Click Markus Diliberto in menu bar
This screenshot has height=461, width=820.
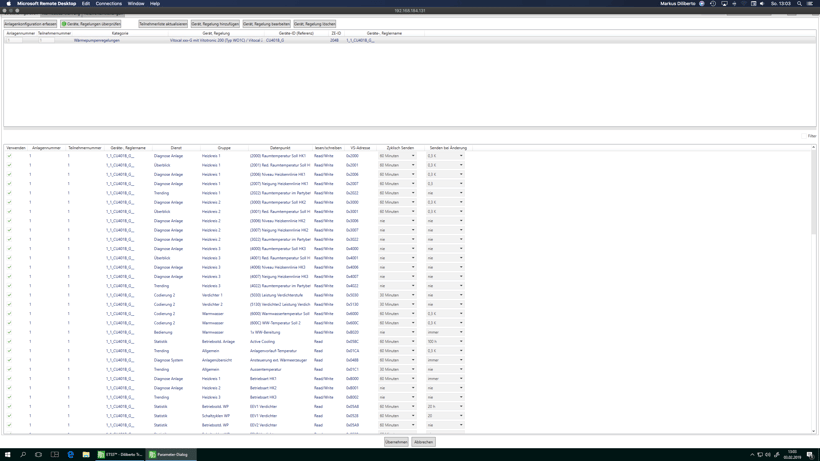pyautogui.click(x=678, y=4)
